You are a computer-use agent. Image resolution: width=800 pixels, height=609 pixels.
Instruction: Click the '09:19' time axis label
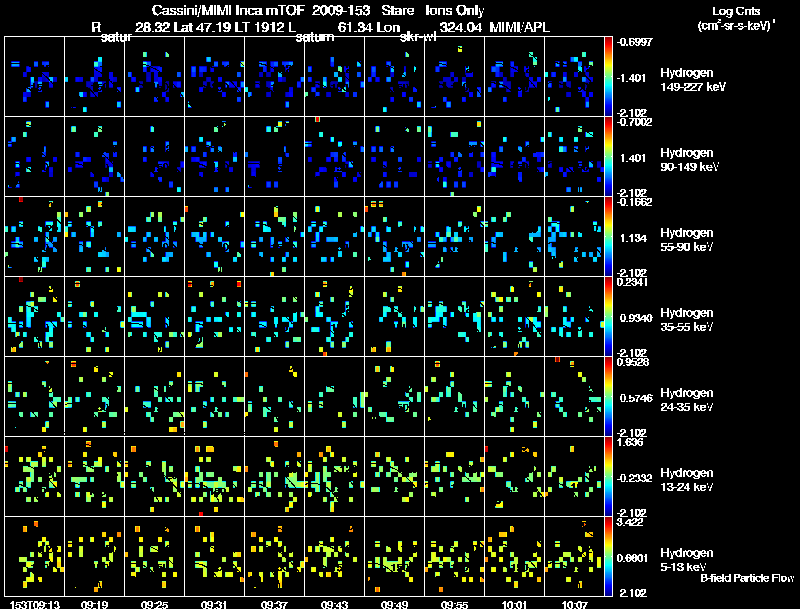(94, 604)
